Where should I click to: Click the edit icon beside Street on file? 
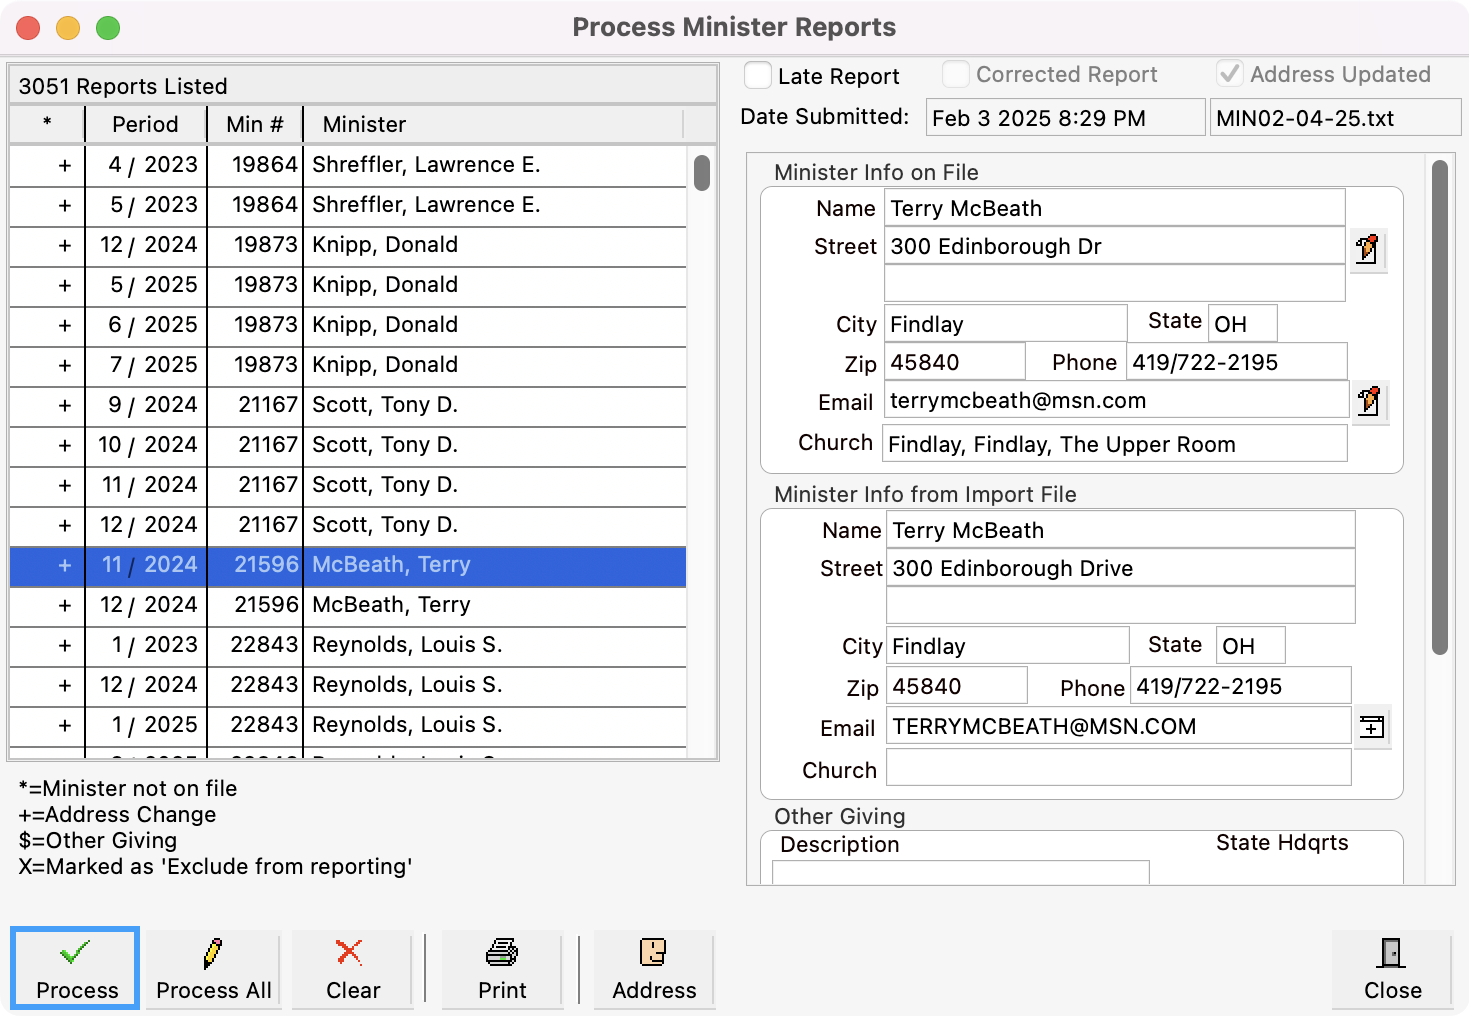point(1369,250)
